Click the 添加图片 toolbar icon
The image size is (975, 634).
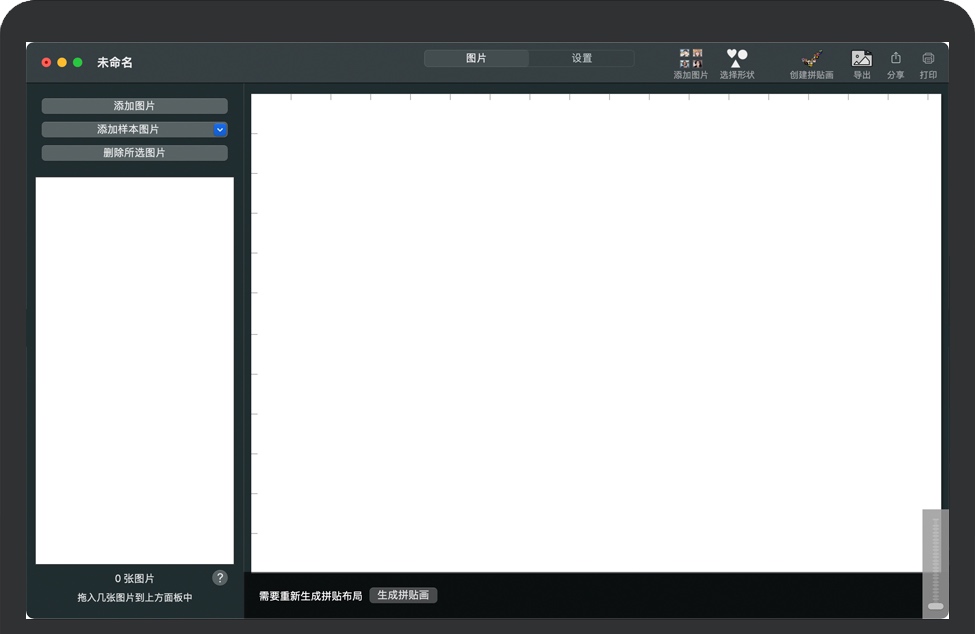coord(690,59)
